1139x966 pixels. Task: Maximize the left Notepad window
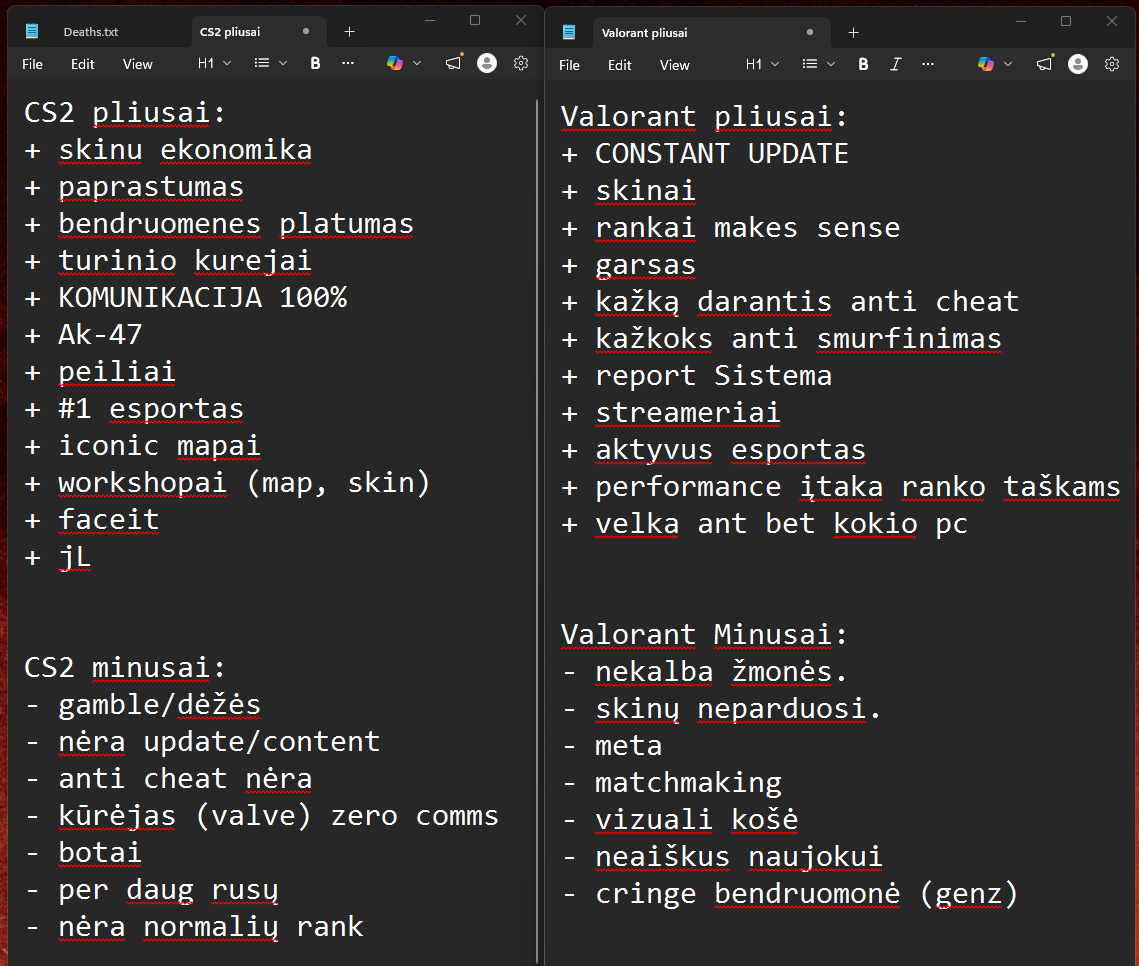point(475,20)
